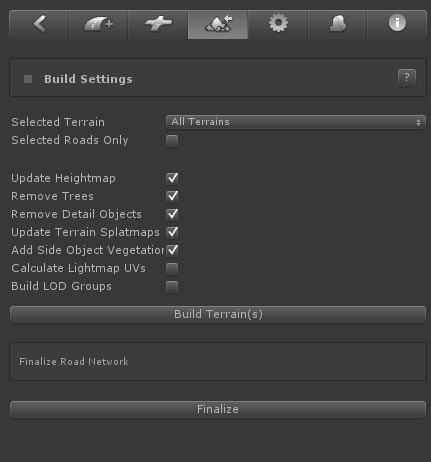Select the crossing connections icon
Image resolution: width=431 pixels, height=462 pixels.
point(158,24)
